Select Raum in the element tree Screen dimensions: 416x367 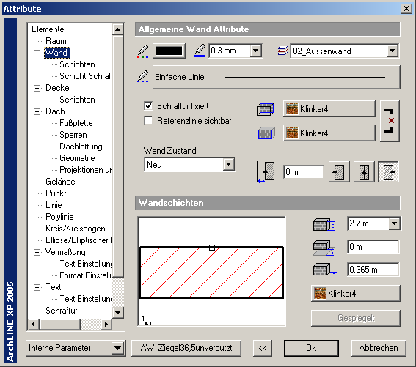[56, 41]
